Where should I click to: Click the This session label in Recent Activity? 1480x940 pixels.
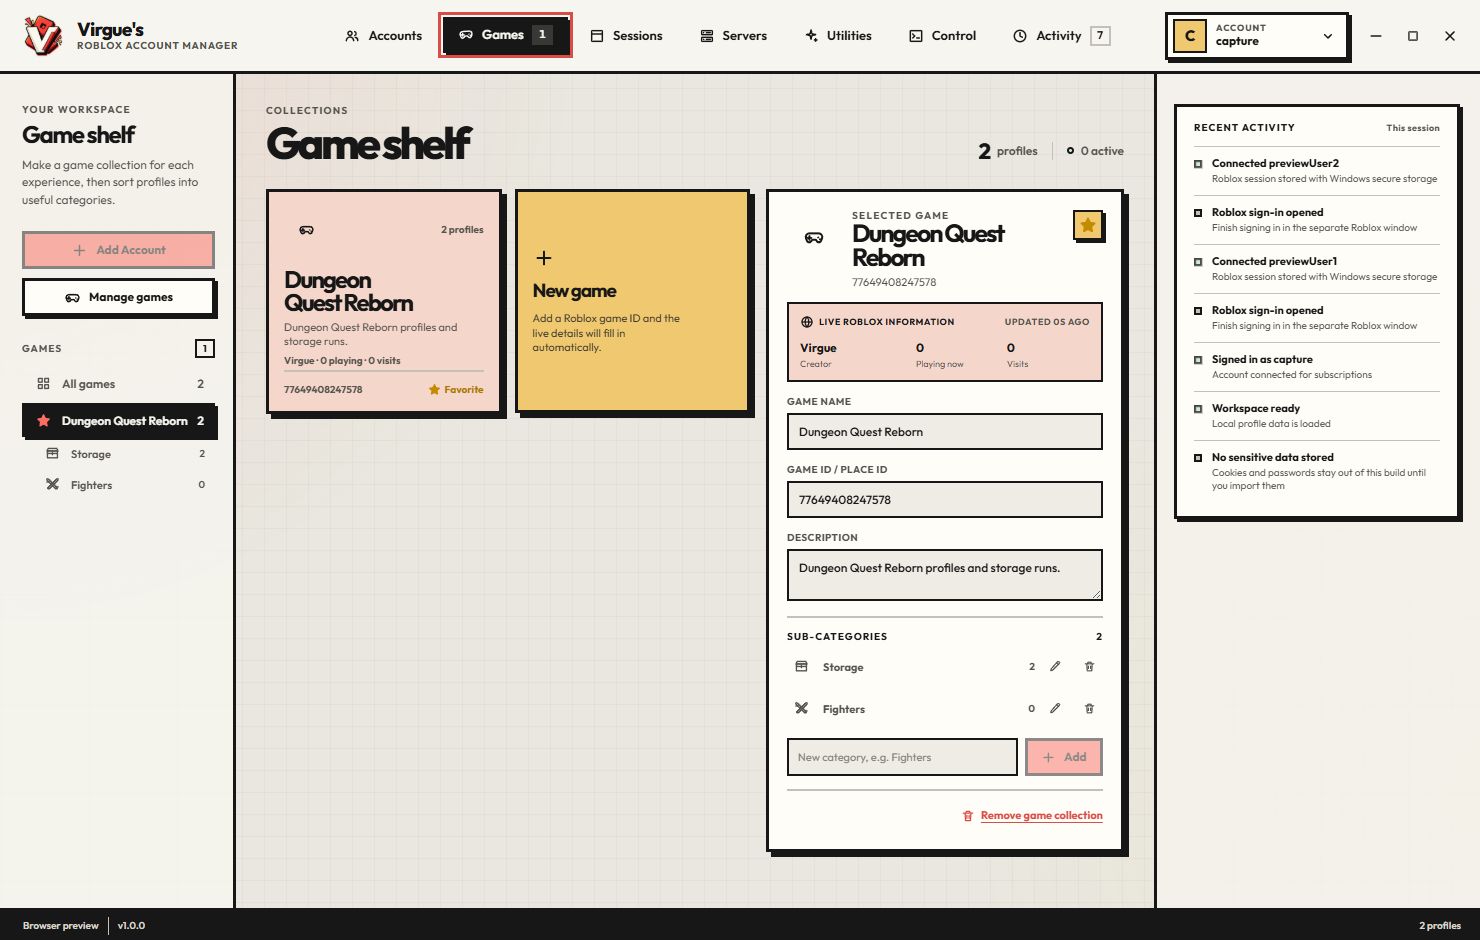click(x=1413, y=128)
